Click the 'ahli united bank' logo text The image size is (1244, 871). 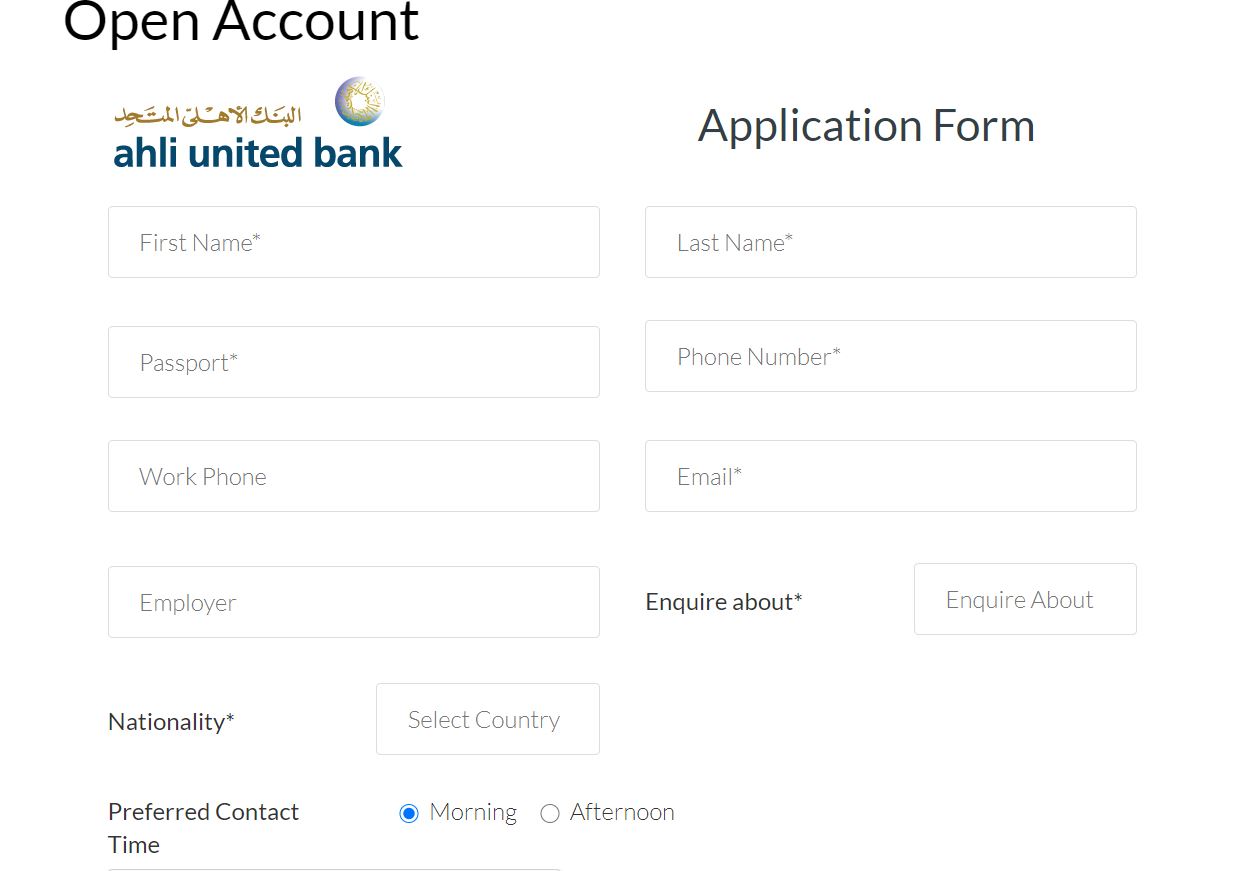[257, 153]
